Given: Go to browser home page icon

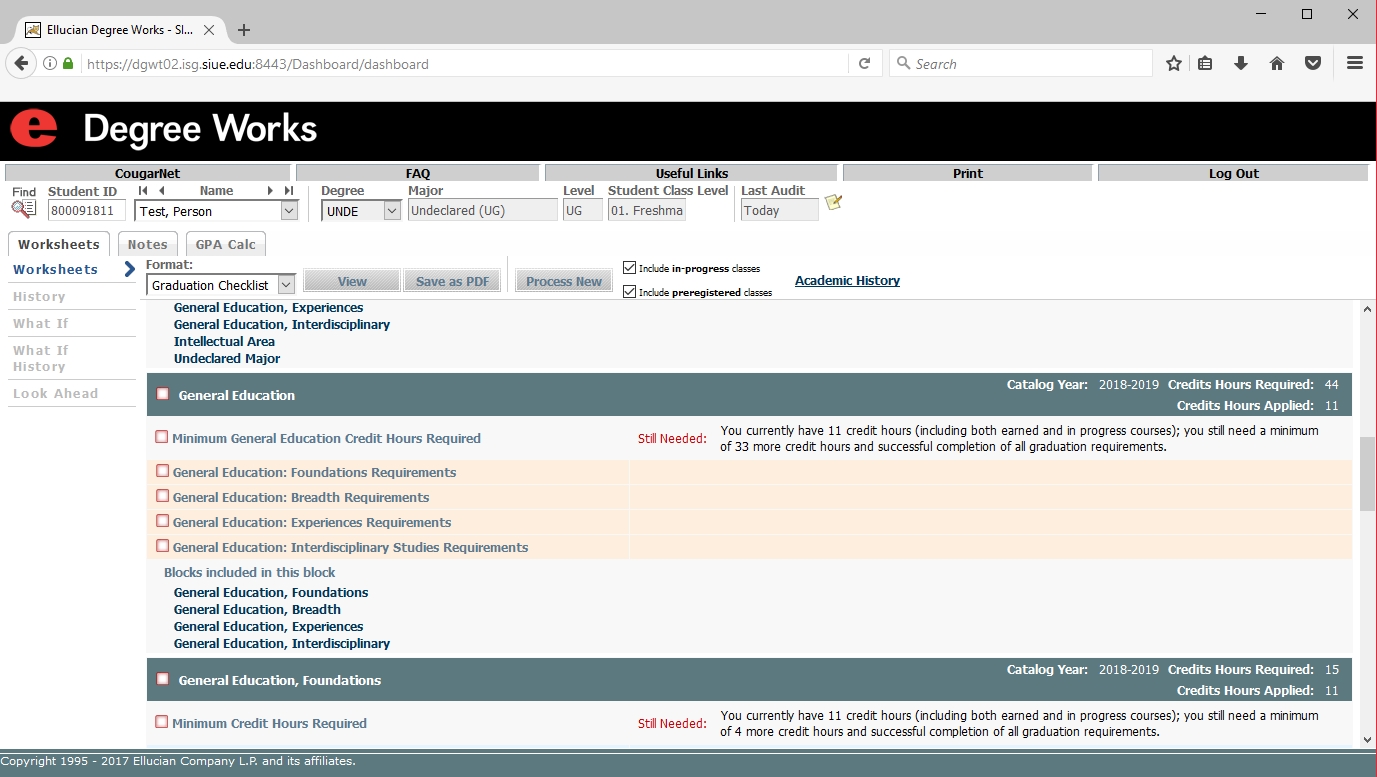Looking at the screenshot, I should [1277, 64].
